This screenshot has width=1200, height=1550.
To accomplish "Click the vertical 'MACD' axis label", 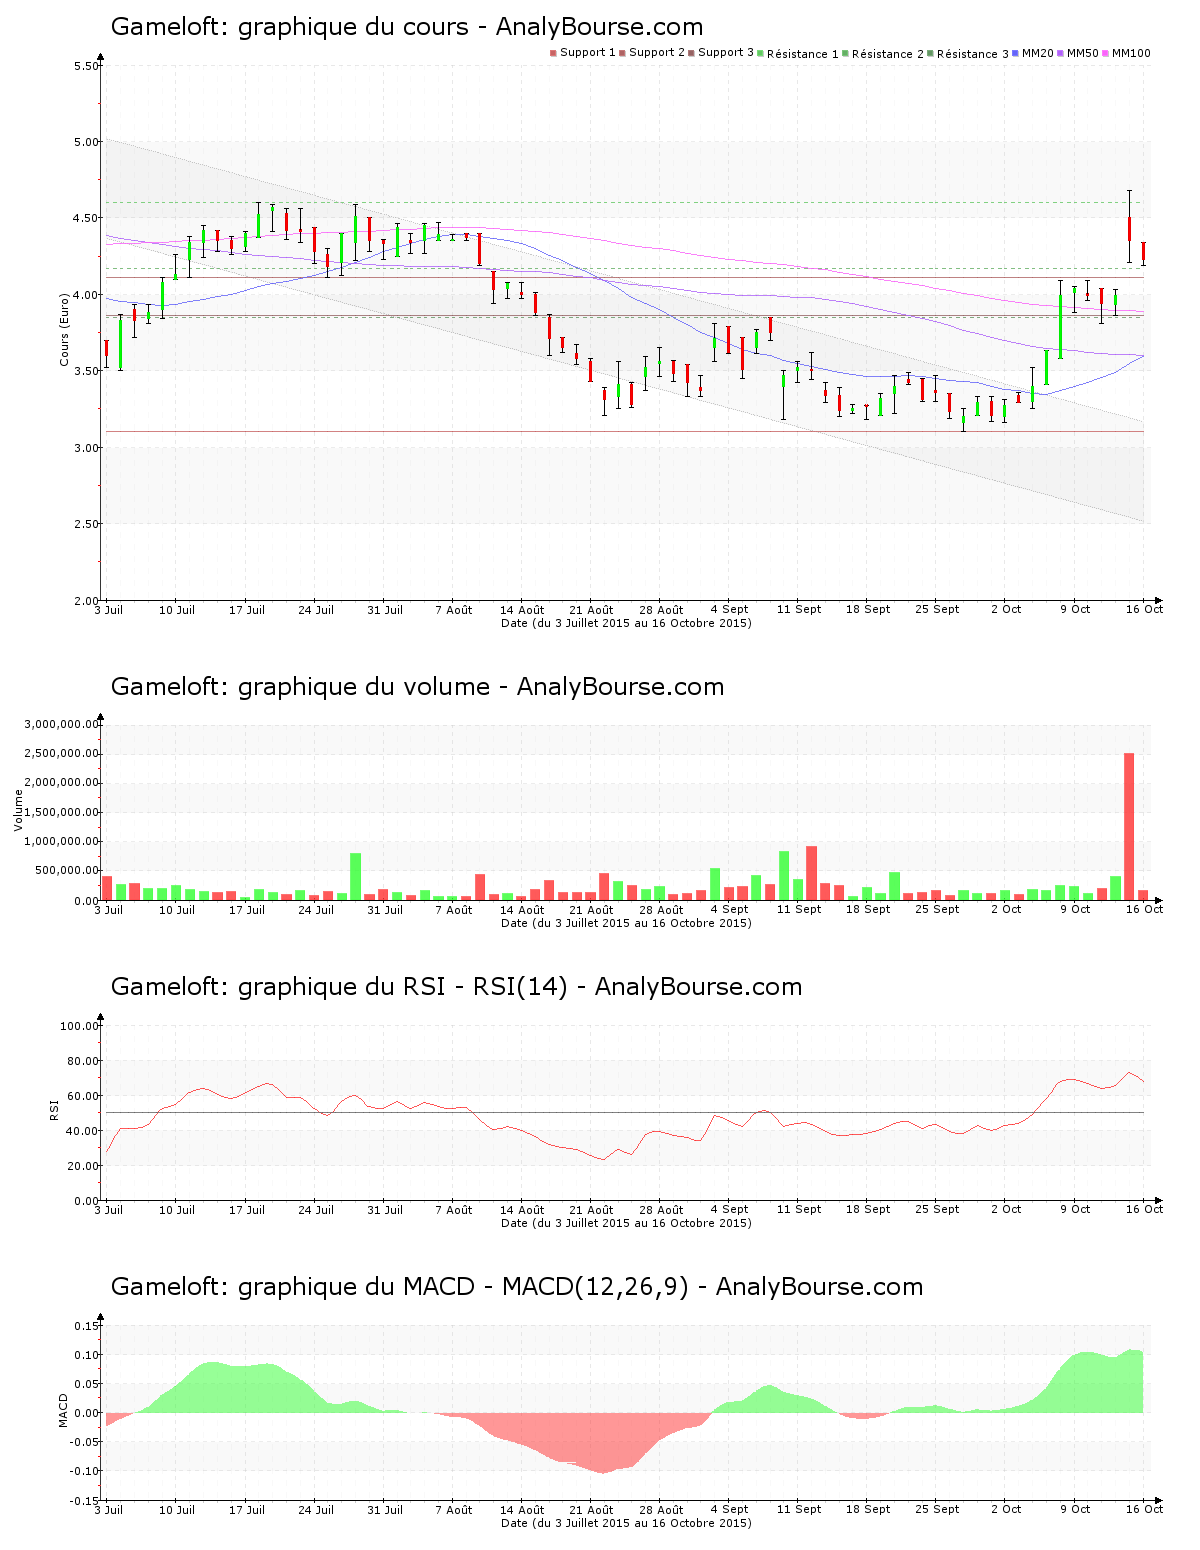I will click(64, 1410).
